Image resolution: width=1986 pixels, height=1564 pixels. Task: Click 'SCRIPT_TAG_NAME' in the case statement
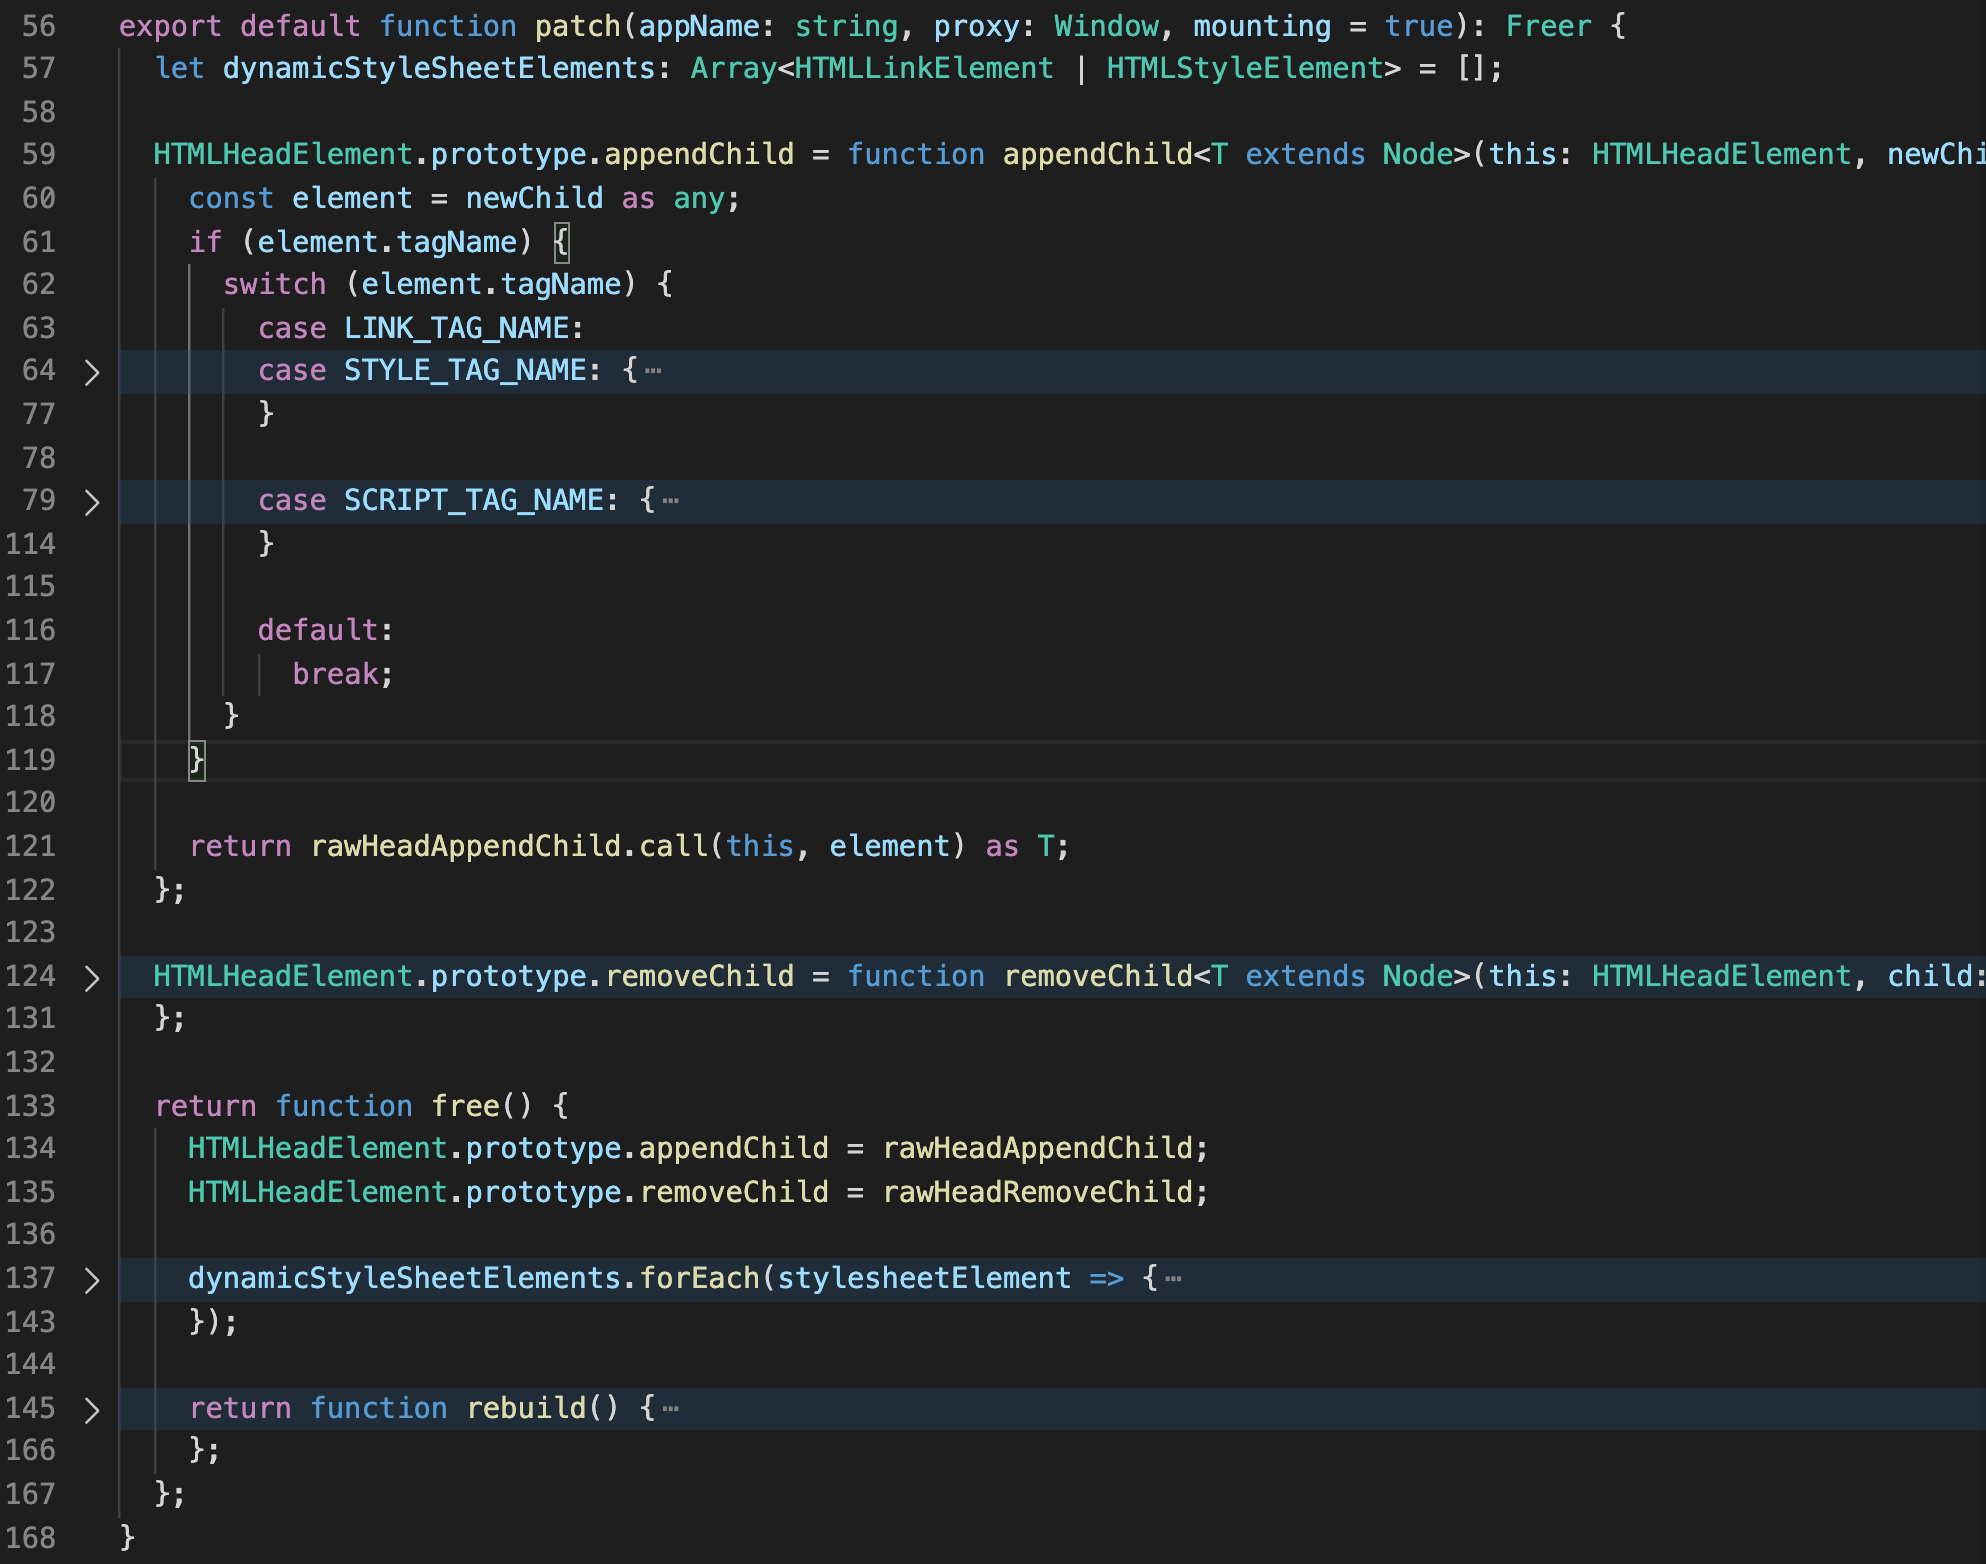[474, 500]
